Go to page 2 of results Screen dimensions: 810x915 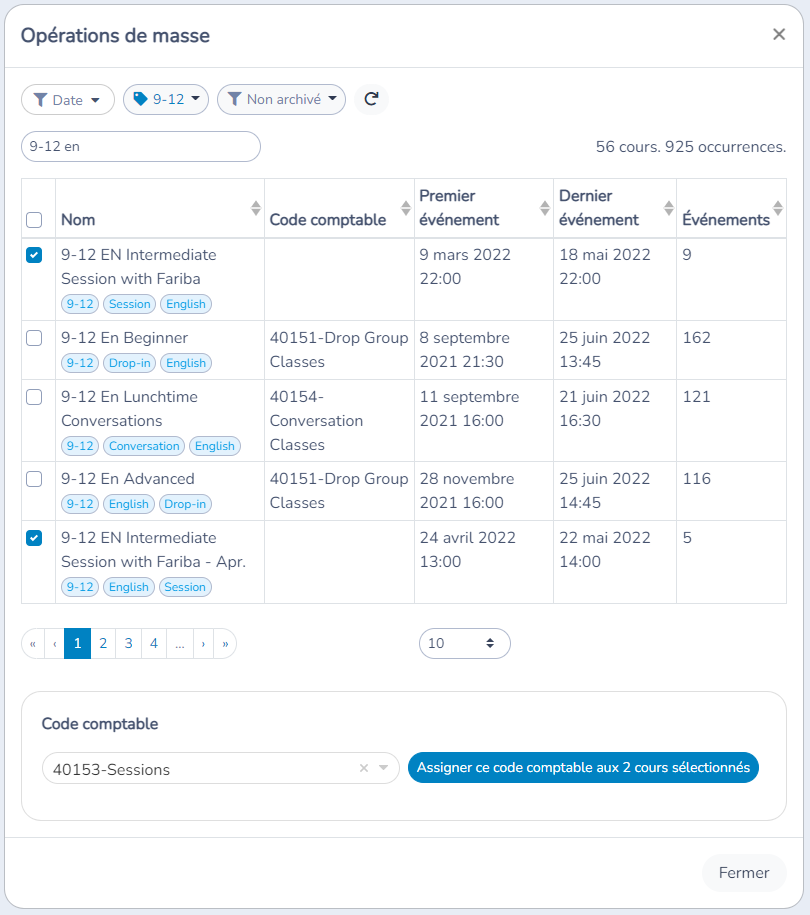(x=103, y=644)
